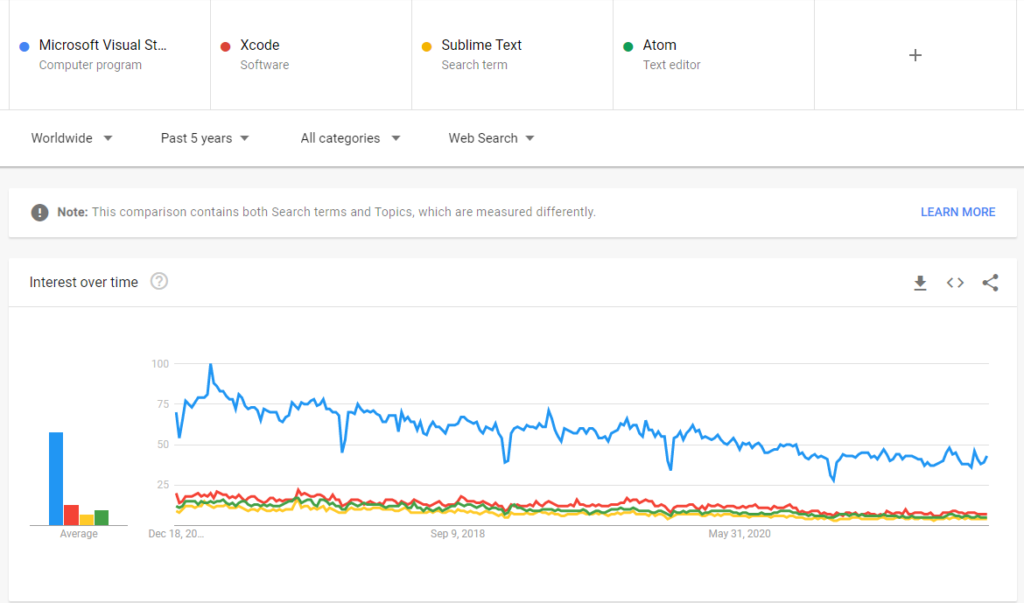The image size is (1024, 603).
Task: Open help for Interest over time
Action: click(x=159, y=281)
